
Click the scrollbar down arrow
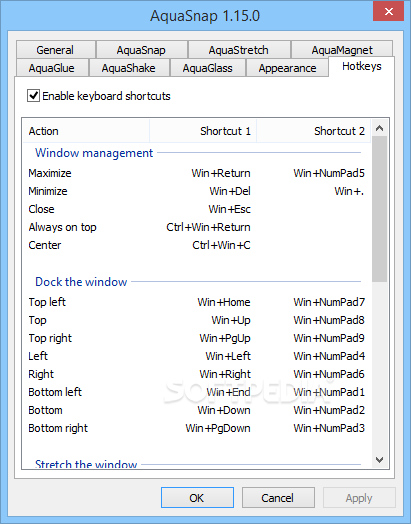click(x=379, y=460)
